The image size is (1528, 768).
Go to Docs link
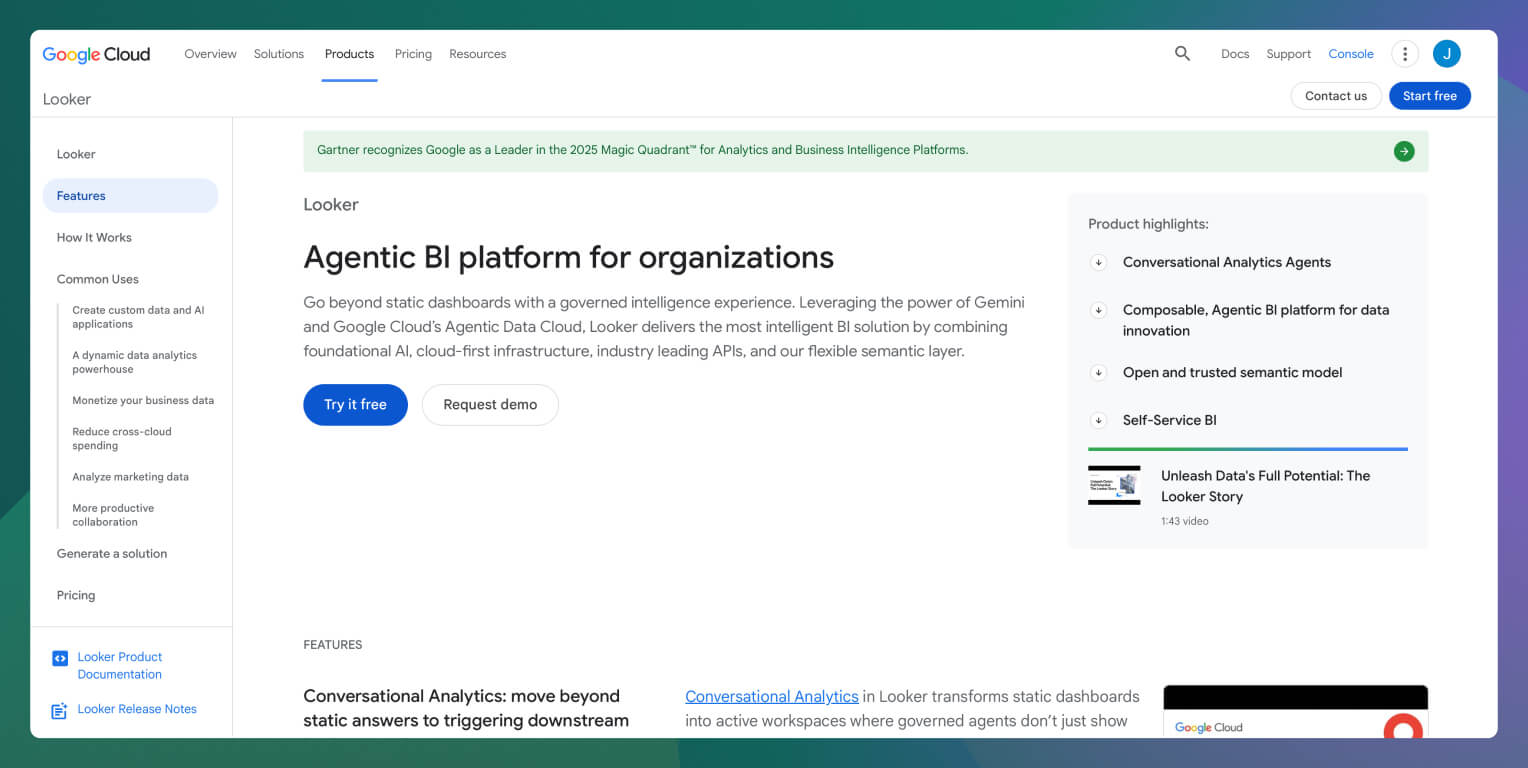(x=1235, y=54)
